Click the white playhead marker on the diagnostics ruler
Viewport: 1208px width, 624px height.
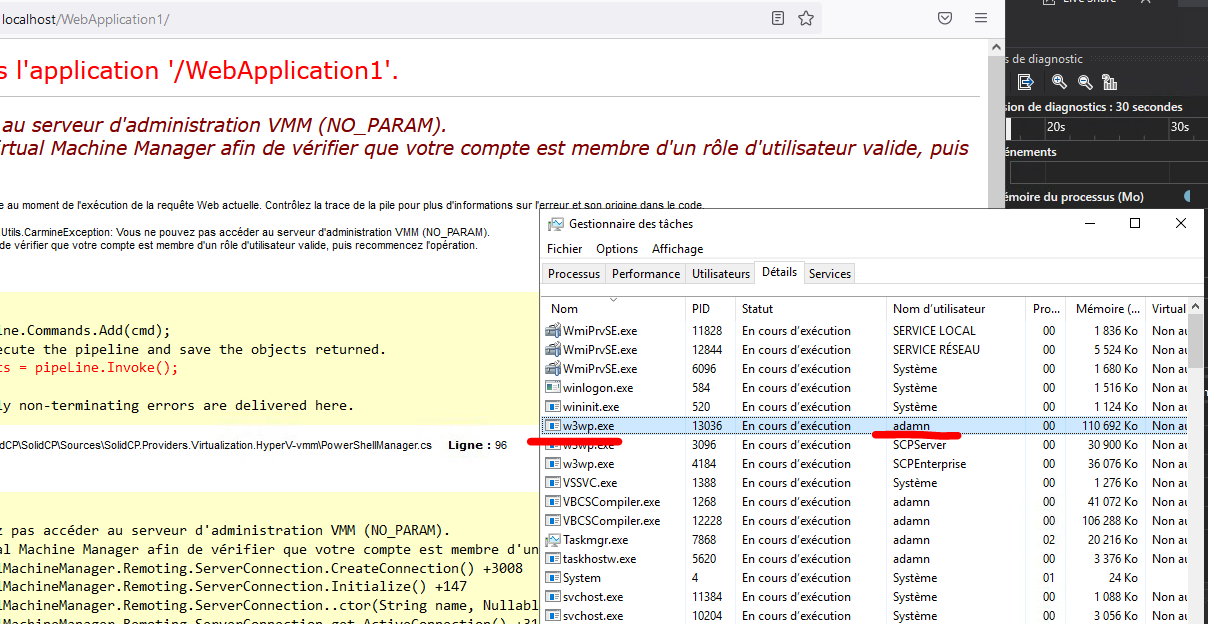click(1008, 128)
